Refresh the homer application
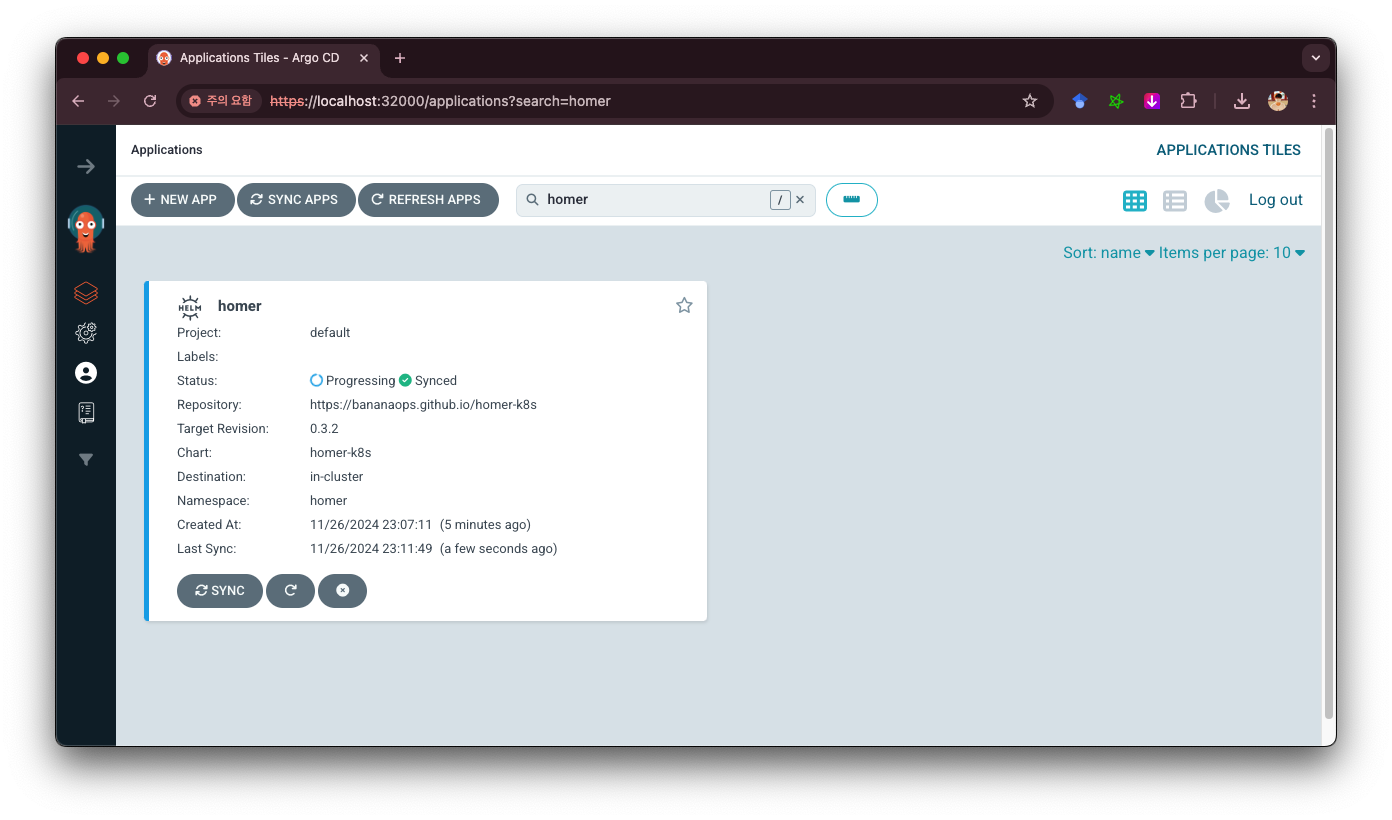This screenshot has width=1392, height=820. point(290,591)
